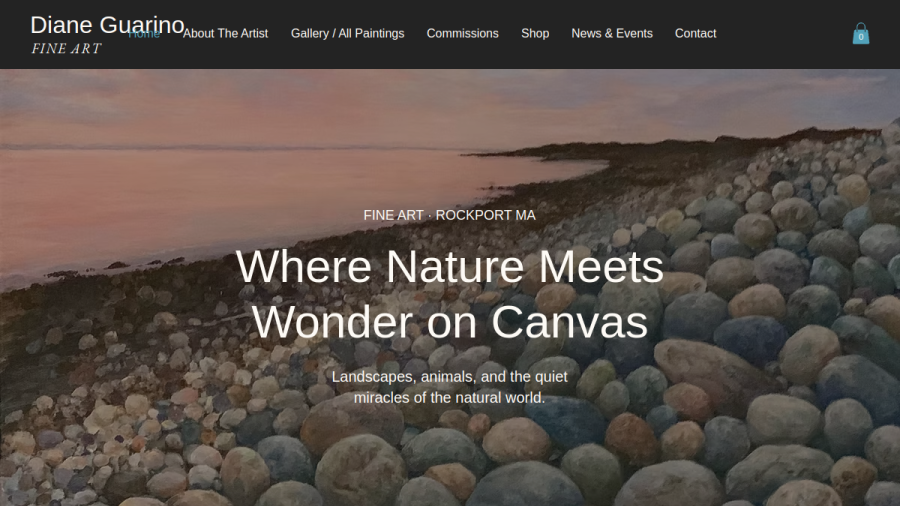Click 'Where Nature Meets Wonder on Canvas' headline

coord(449,294)
